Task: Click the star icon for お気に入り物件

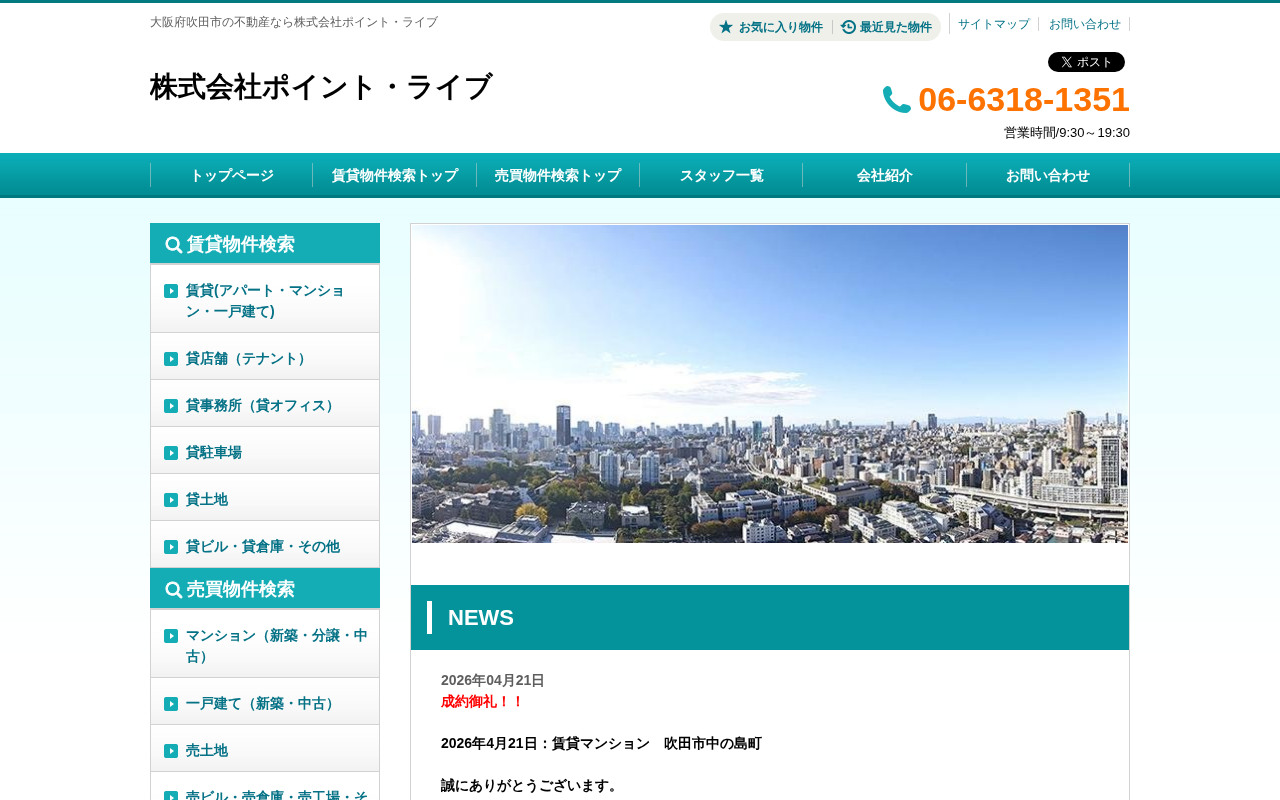Action: [x=726, y=27]
